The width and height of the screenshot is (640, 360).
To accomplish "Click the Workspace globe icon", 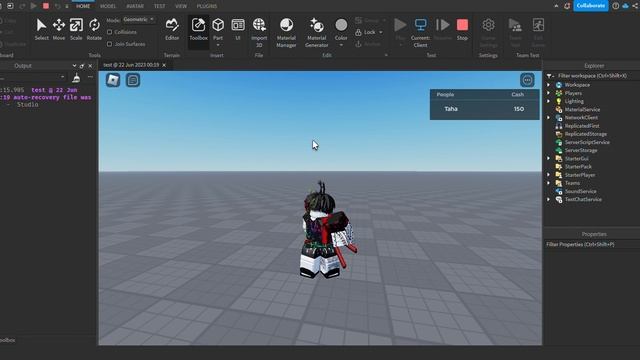I will pos(559,85).
